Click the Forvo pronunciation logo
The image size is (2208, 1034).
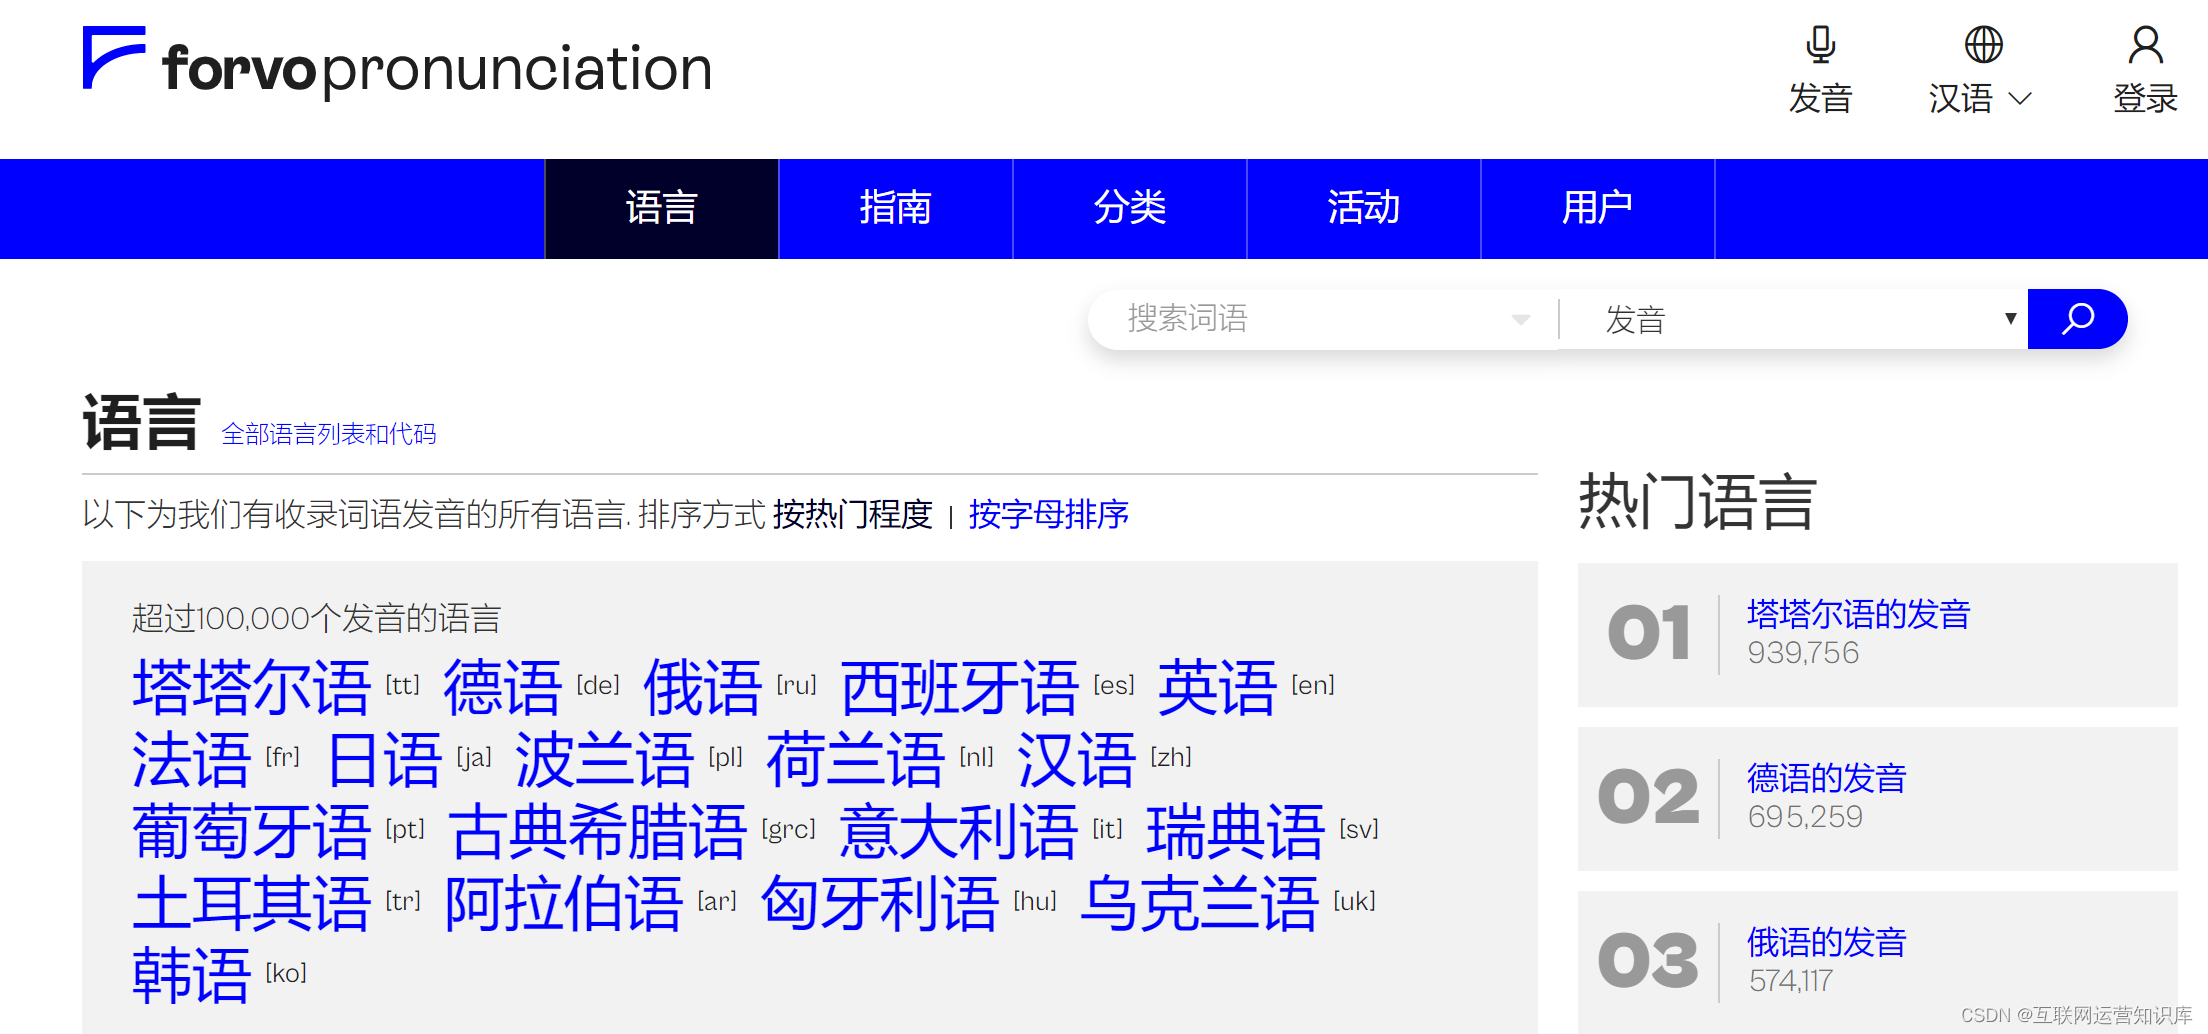pyautogui.click(x=397, y=63)
